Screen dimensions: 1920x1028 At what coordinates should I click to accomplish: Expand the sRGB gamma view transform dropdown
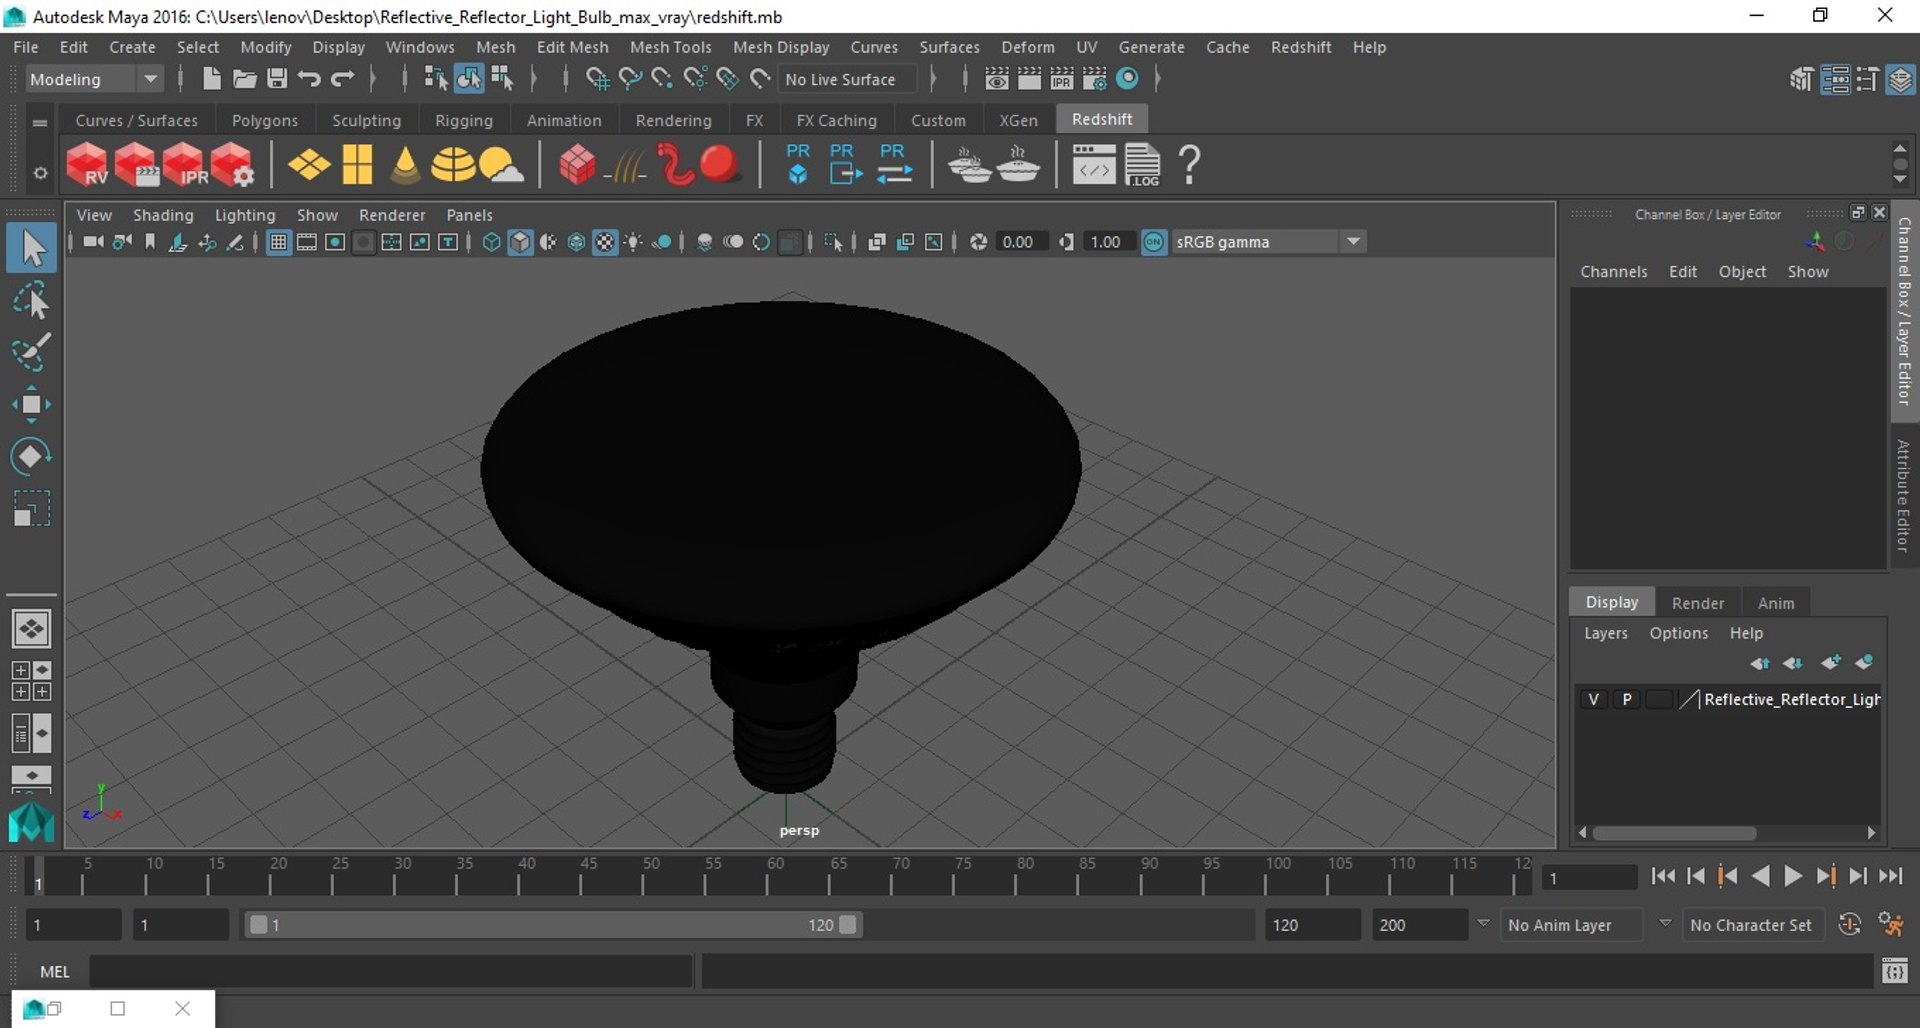click(x=1353, y=242)
